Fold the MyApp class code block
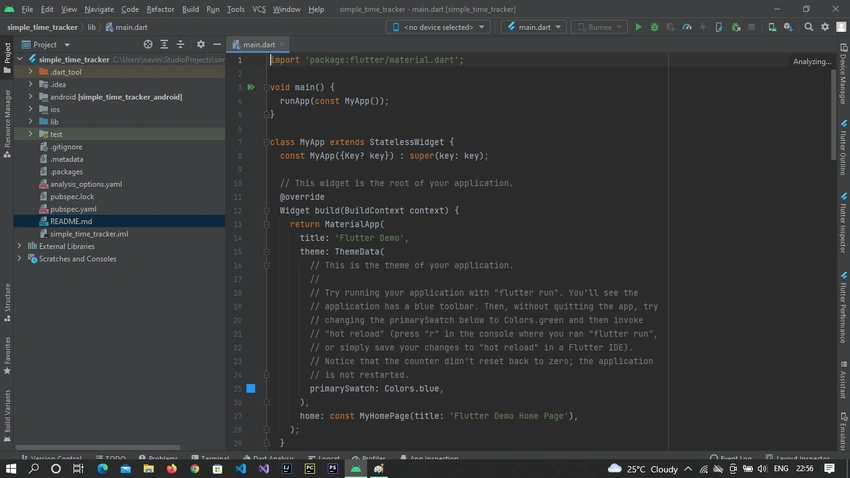Viewport: 850px width, 478px height. coord(266,142)
